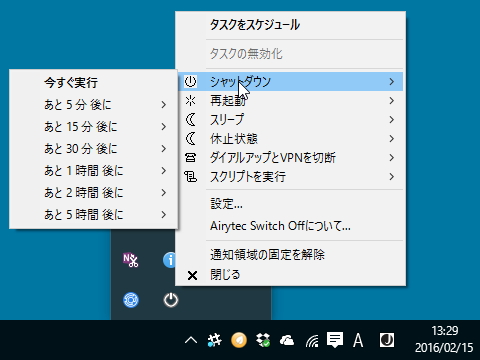Open the OneDrive cloud tray icon
Screen dimensions: 480x360
tap(287, 340)
